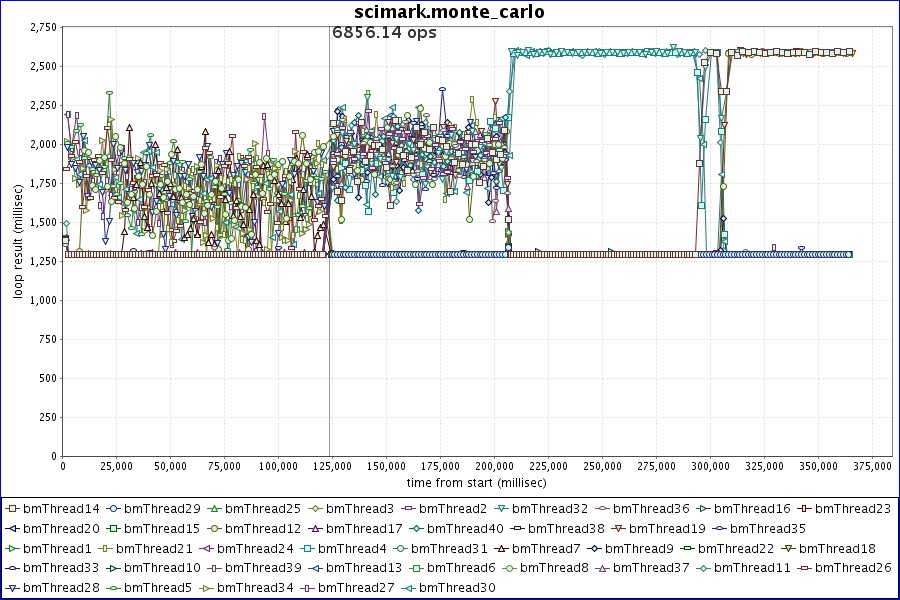Select the bmThread26 legend label
The image size is (900, 600).
tap(853, 568)
